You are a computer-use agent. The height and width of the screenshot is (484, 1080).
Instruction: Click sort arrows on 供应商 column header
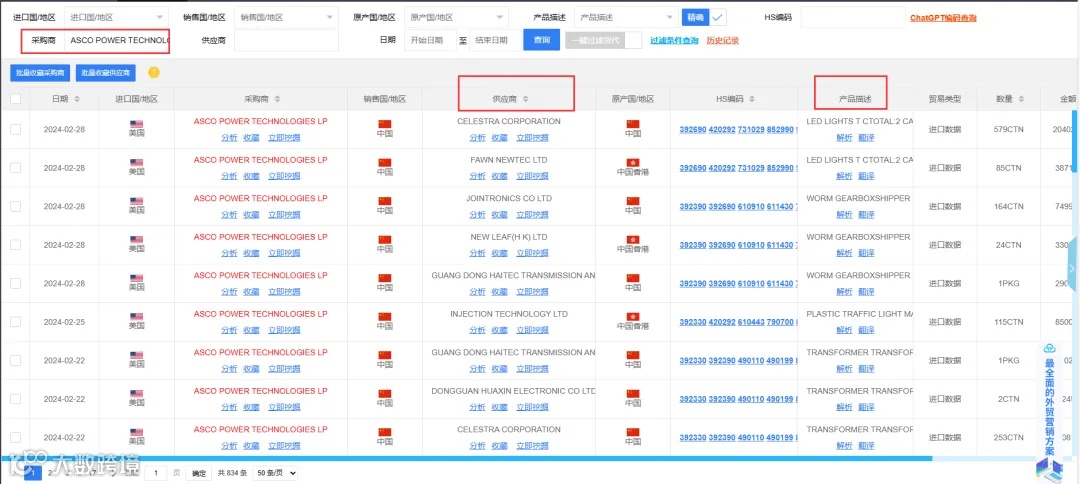pyautogui.click(x=526, y=99)
